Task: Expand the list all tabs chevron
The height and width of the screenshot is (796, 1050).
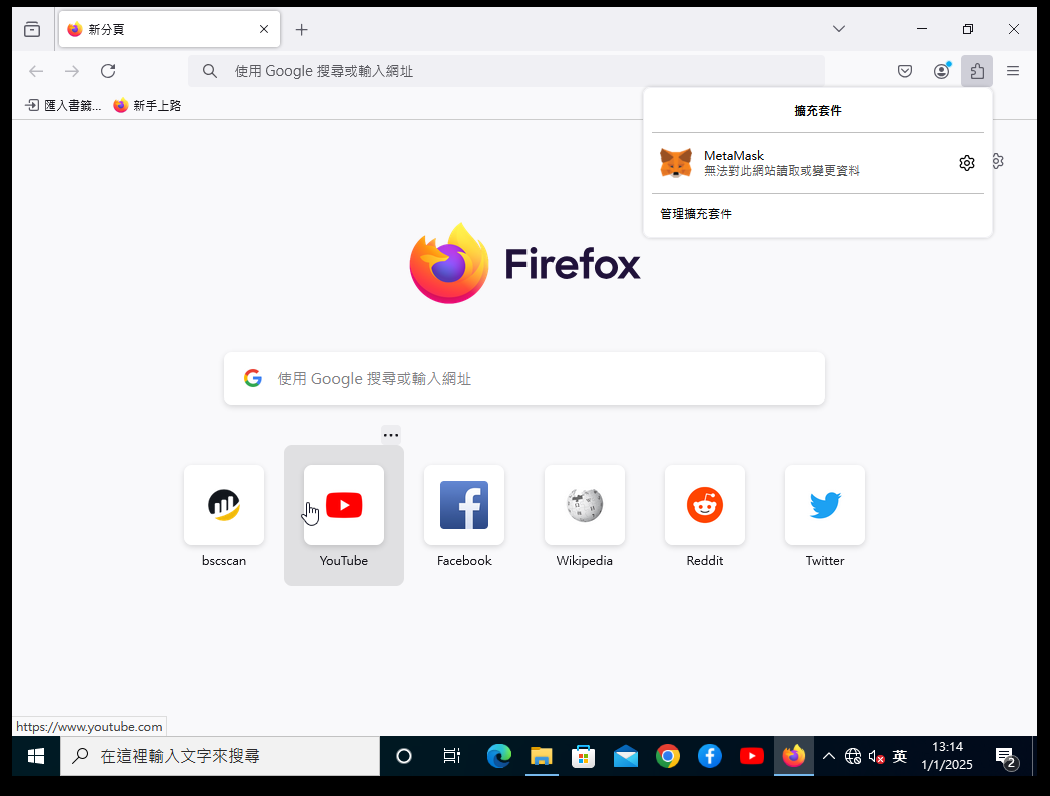Action: pos(838,29)
